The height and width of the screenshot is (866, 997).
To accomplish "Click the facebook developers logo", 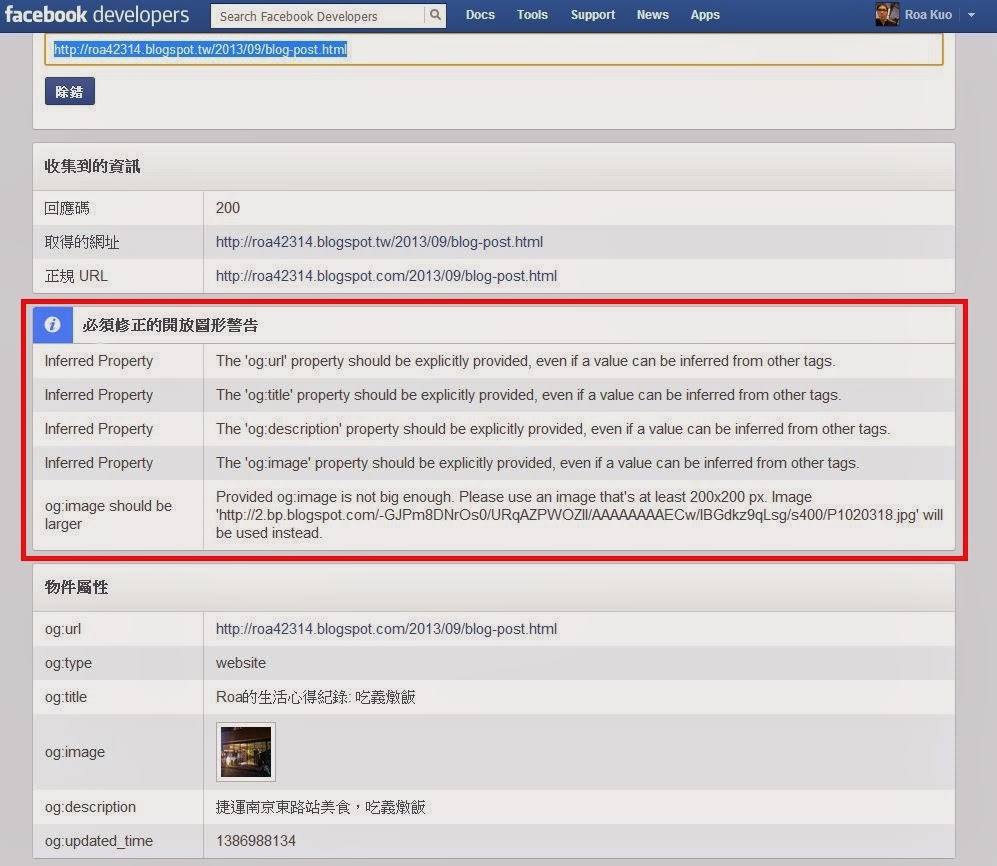I will point(97,15).
